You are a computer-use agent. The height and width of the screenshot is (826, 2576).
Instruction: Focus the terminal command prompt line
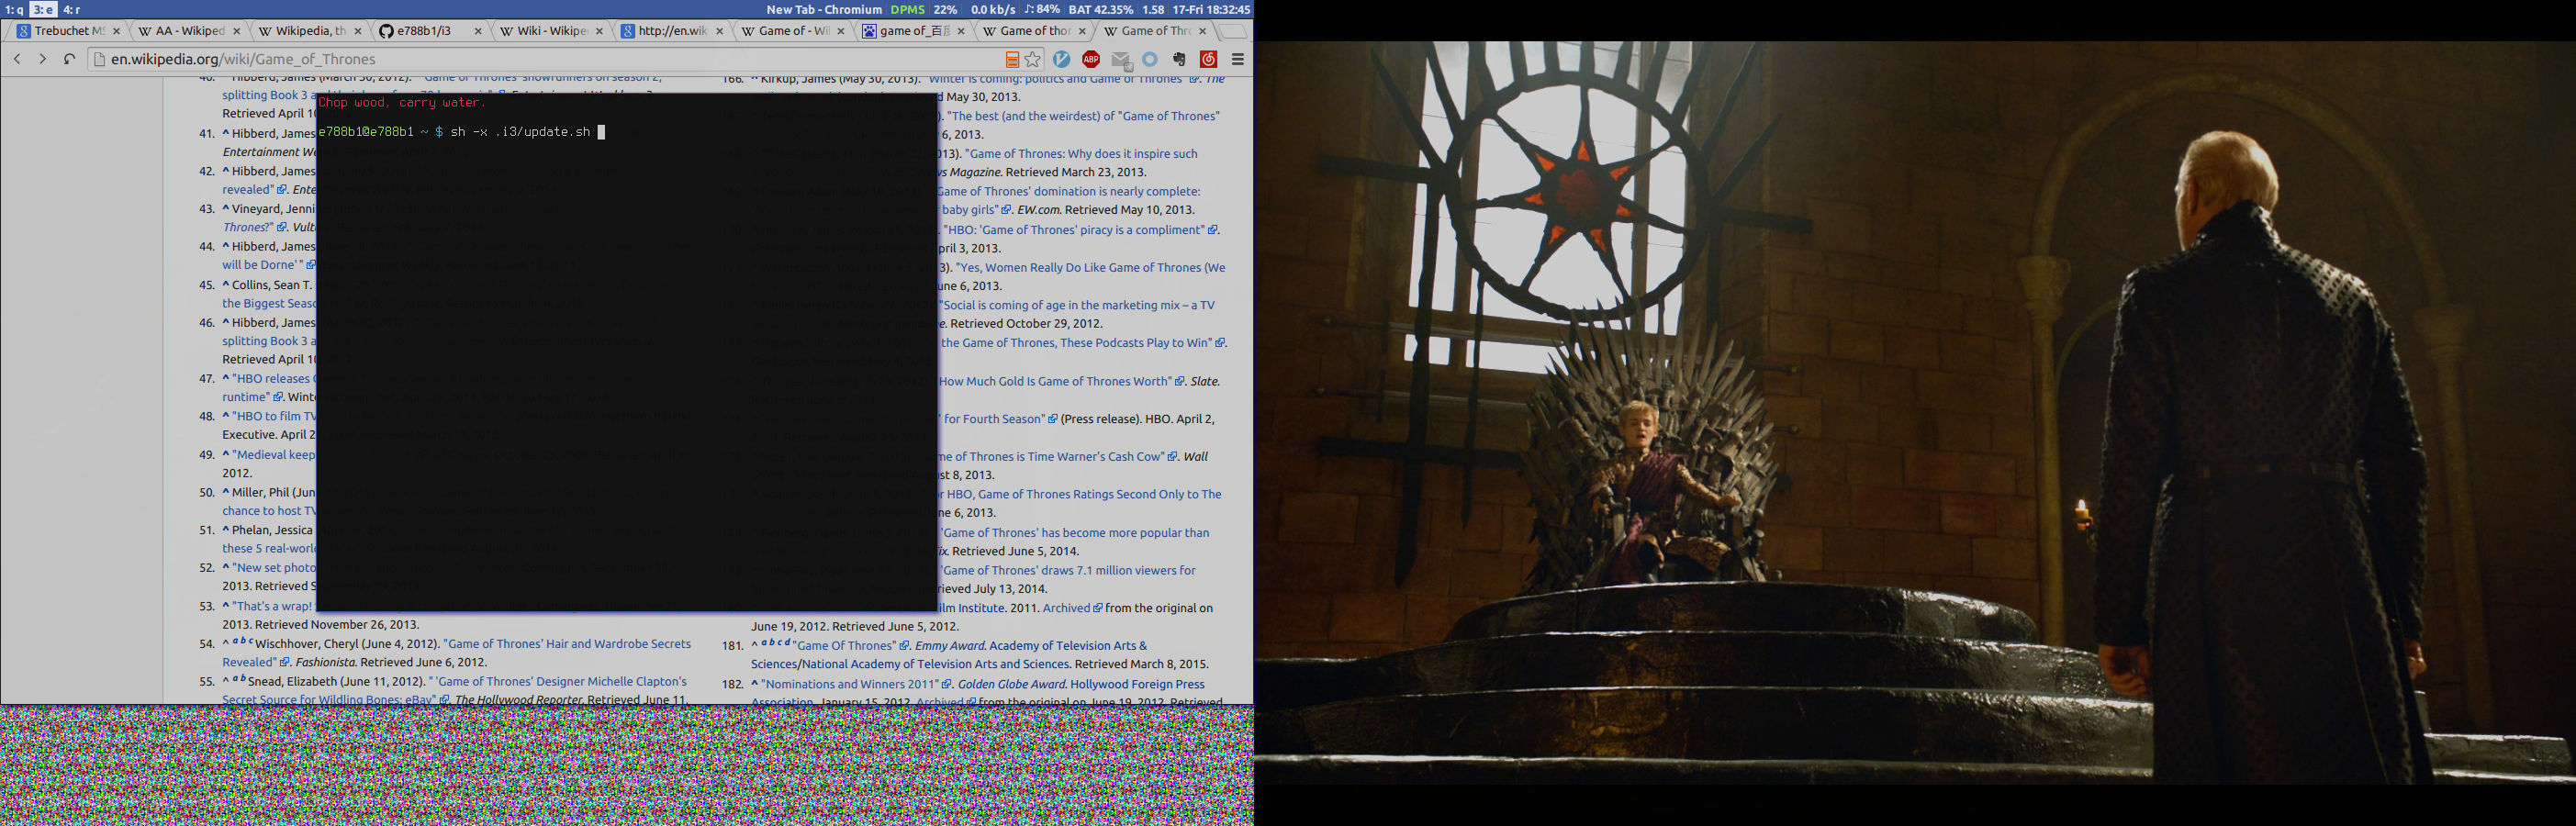(461, 132)
